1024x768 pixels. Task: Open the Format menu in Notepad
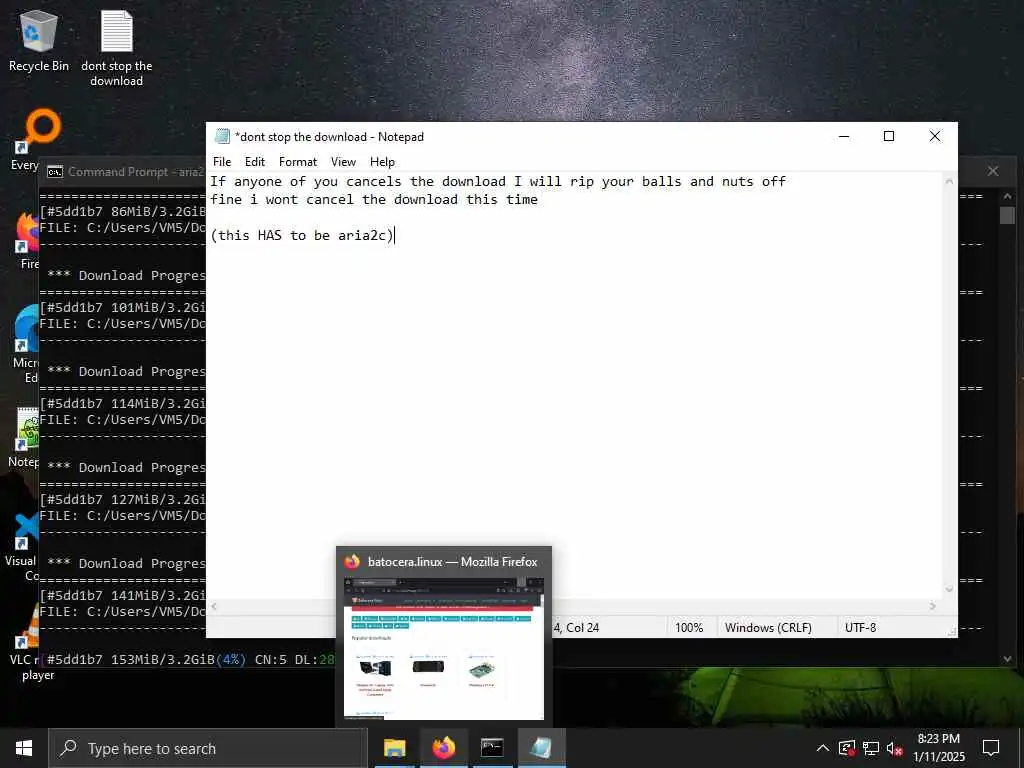tap(298, 162)
